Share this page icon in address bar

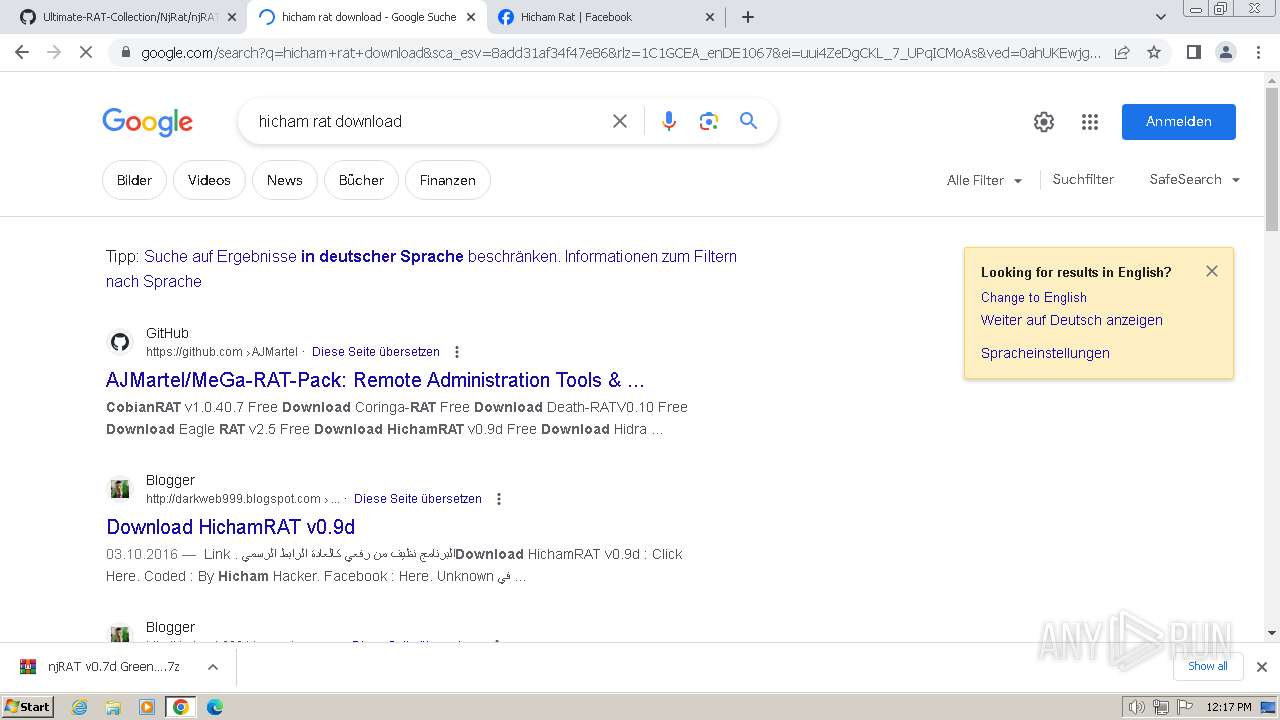click(1122, 52)
